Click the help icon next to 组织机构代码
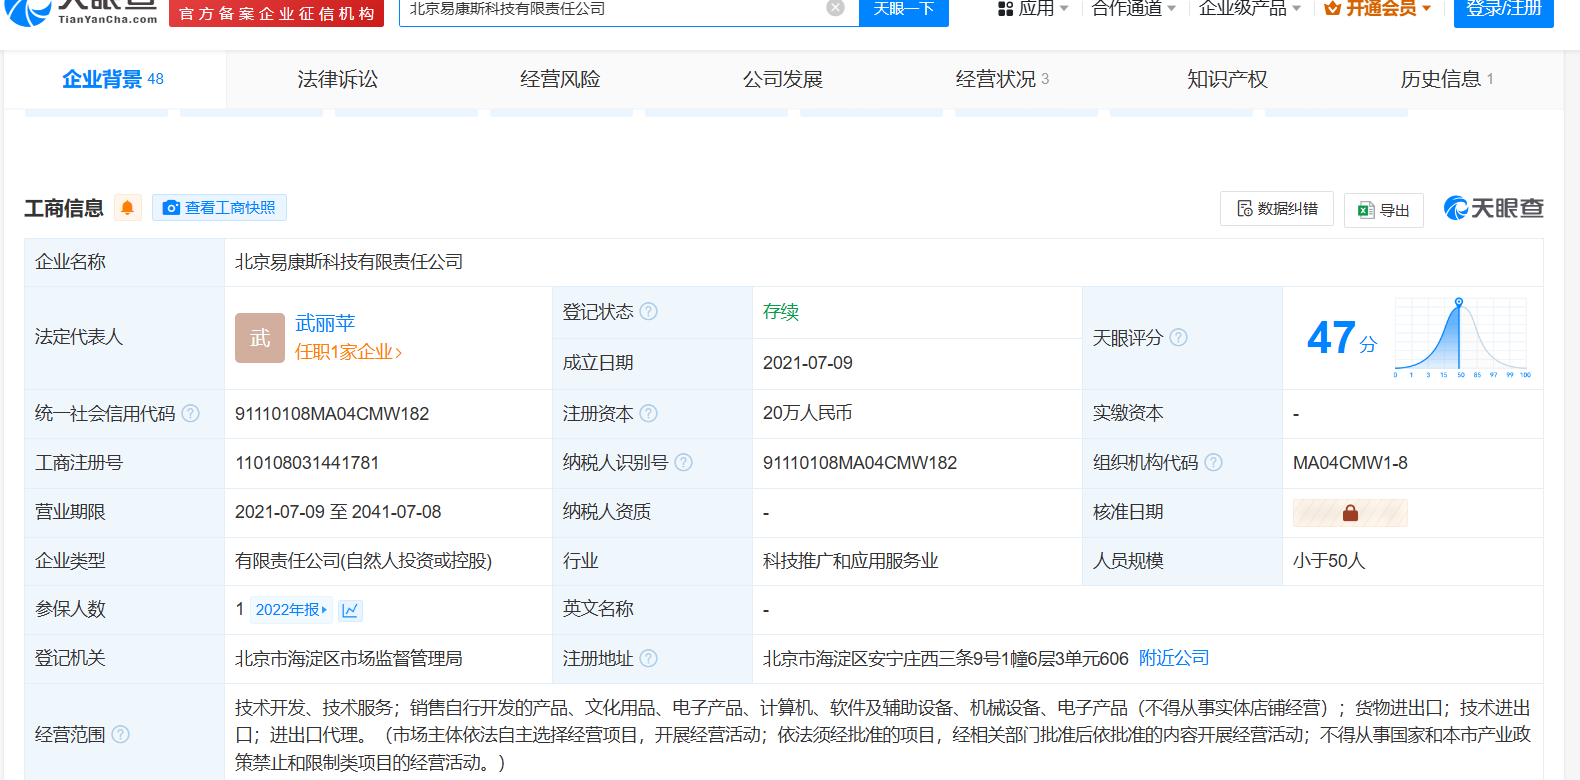 pos(1214,462)
